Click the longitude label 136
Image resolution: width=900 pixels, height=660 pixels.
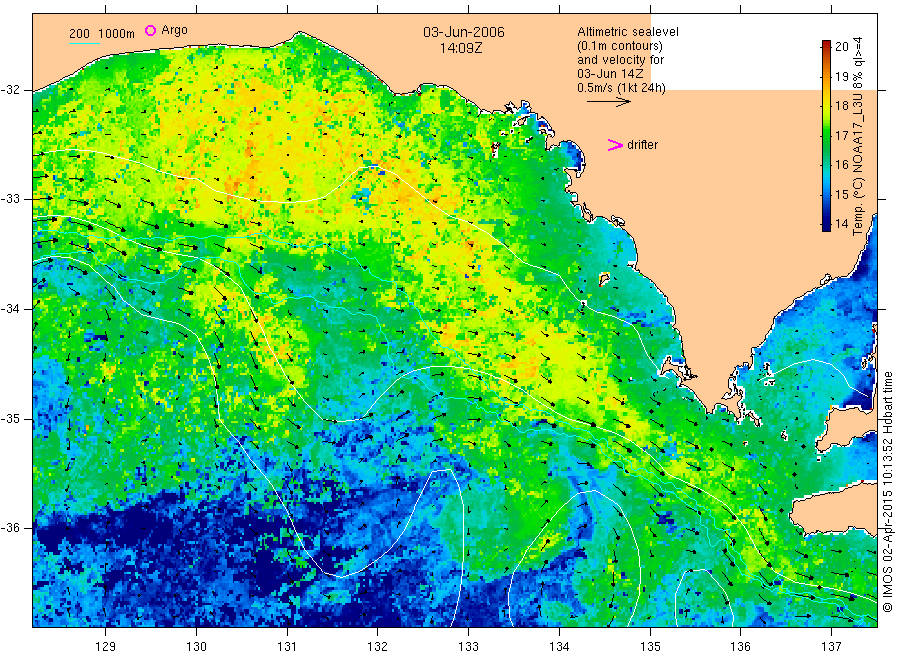click(740, 647)
